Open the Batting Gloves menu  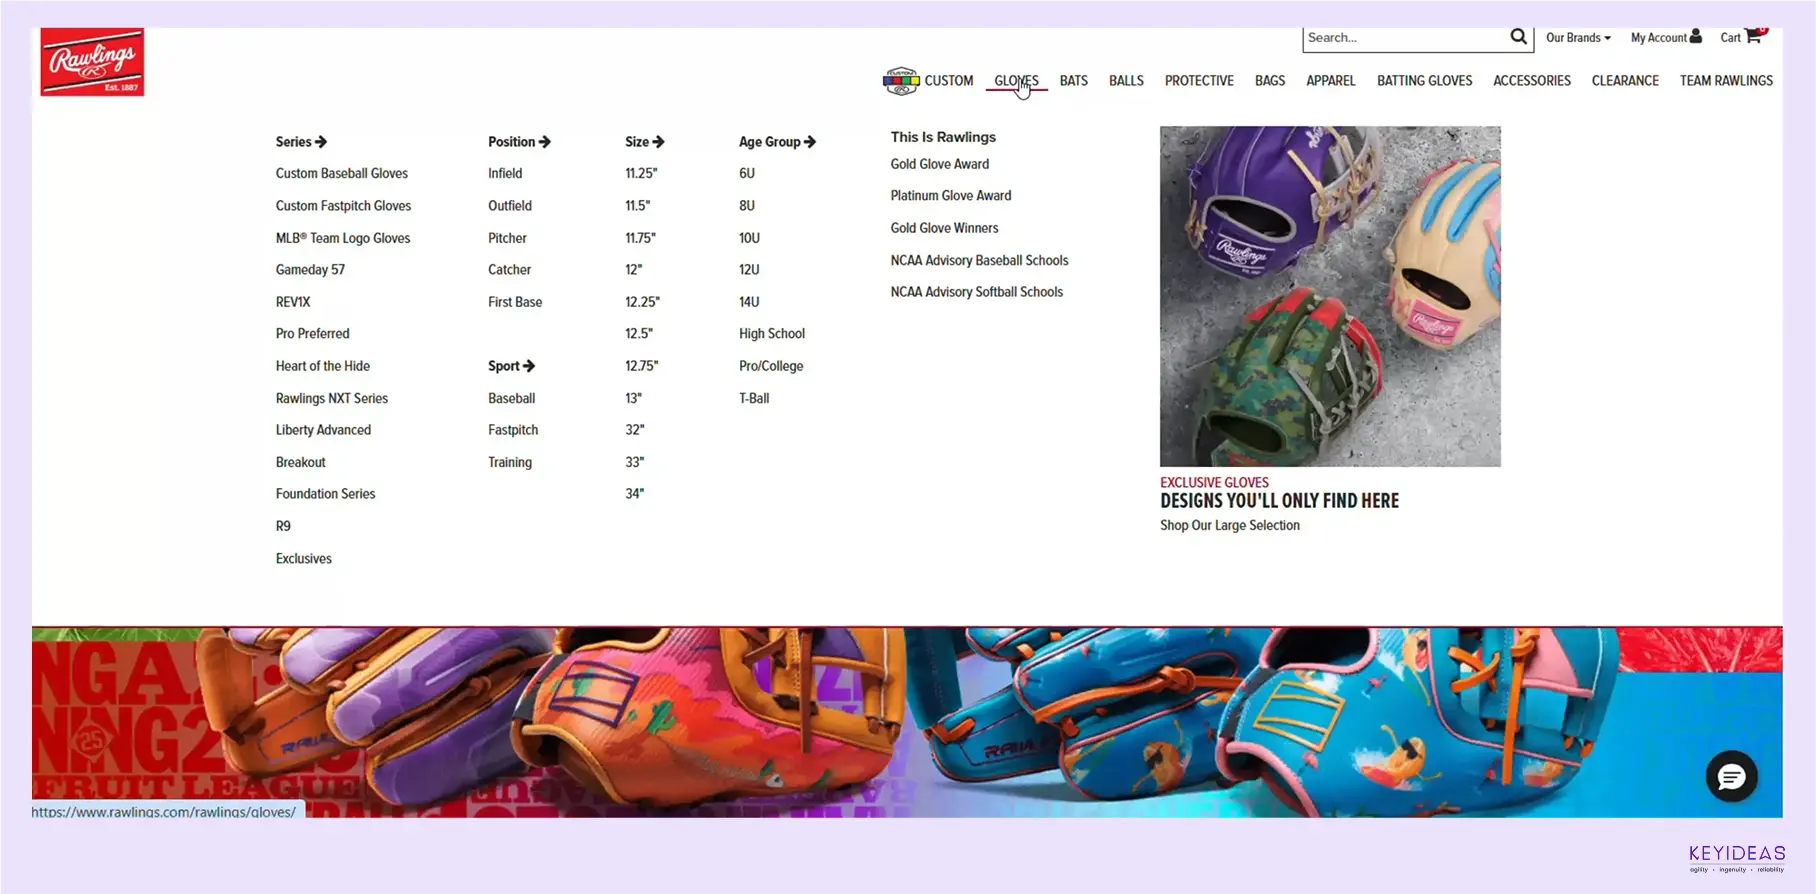[x=1424, y=81]
